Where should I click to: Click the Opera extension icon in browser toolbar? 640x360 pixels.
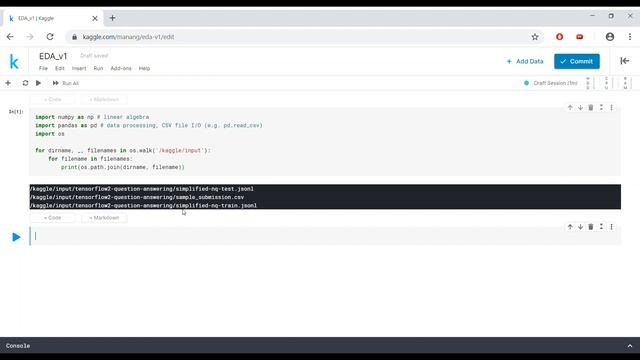click(x=560, y=37)
